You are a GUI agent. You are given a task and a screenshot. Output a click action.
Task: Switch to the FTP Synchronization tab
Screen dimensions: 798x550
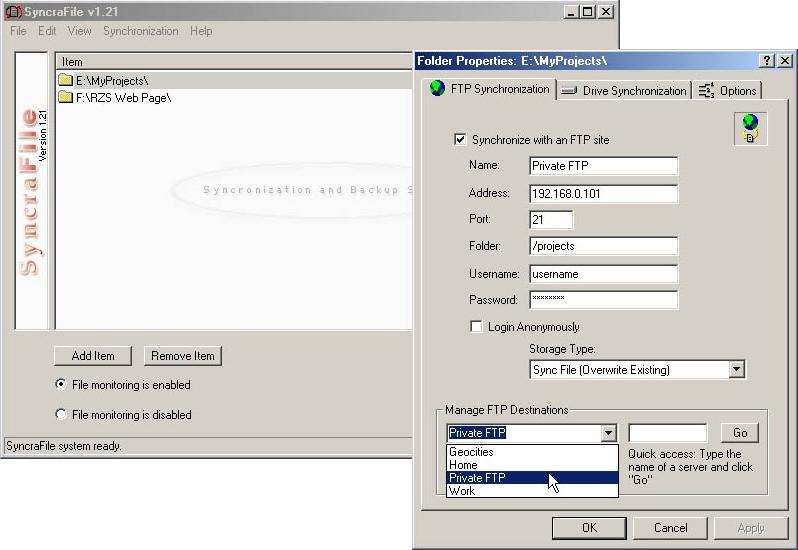[x=489, y=89]
